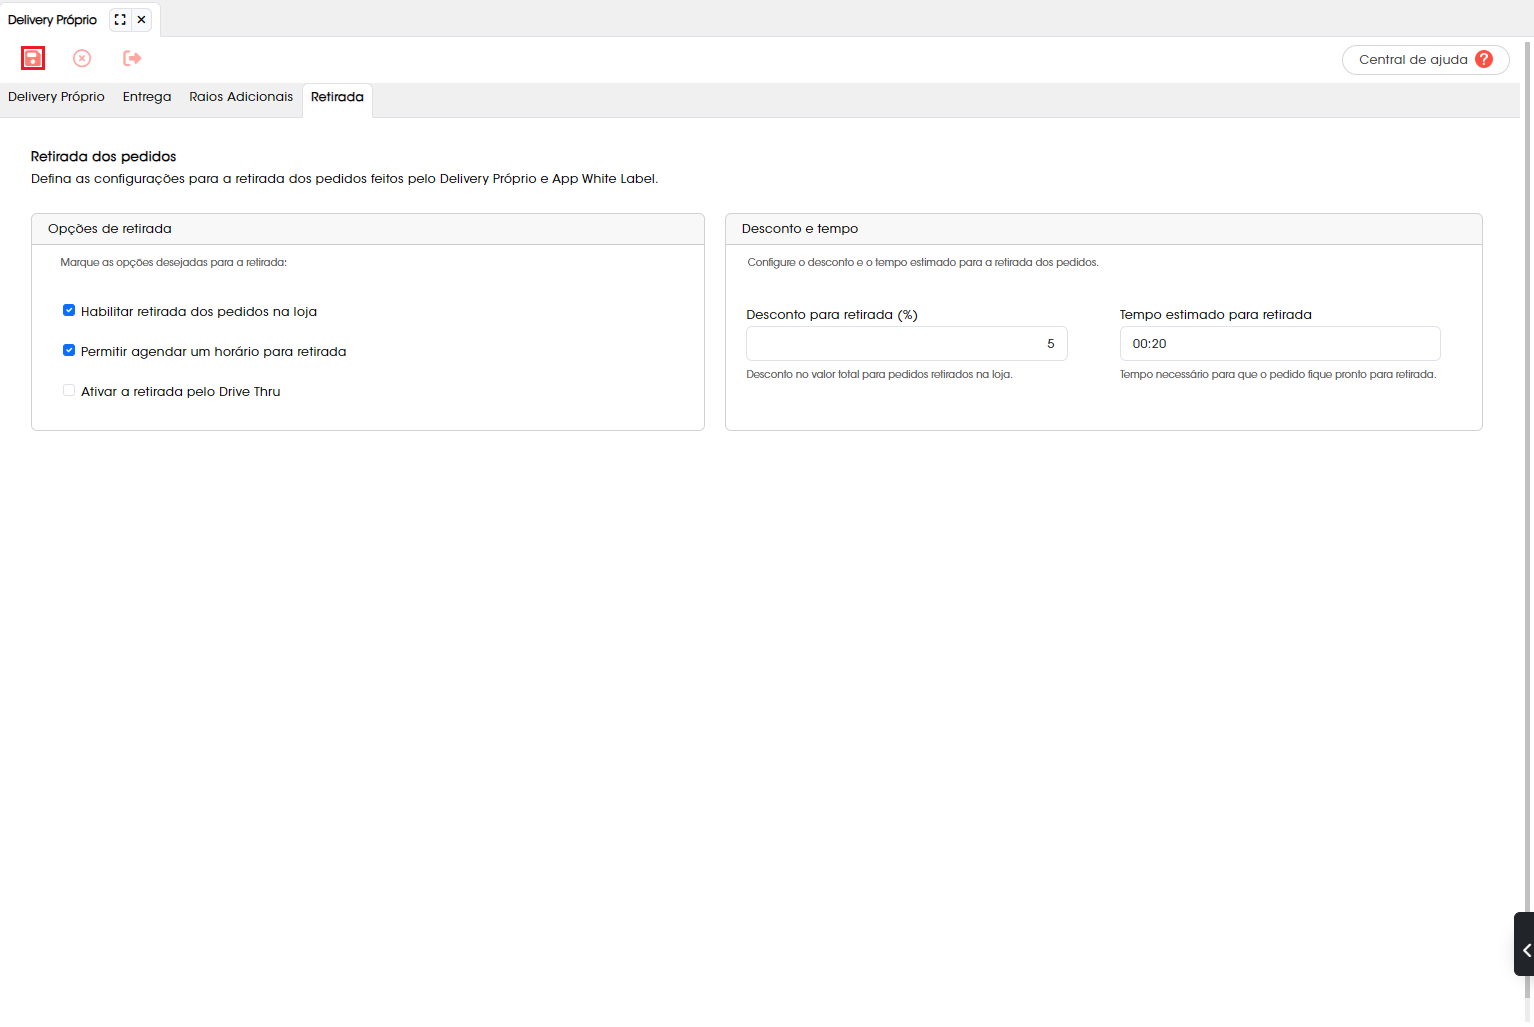Switch to the Entrega tab

tap(147, 97)
